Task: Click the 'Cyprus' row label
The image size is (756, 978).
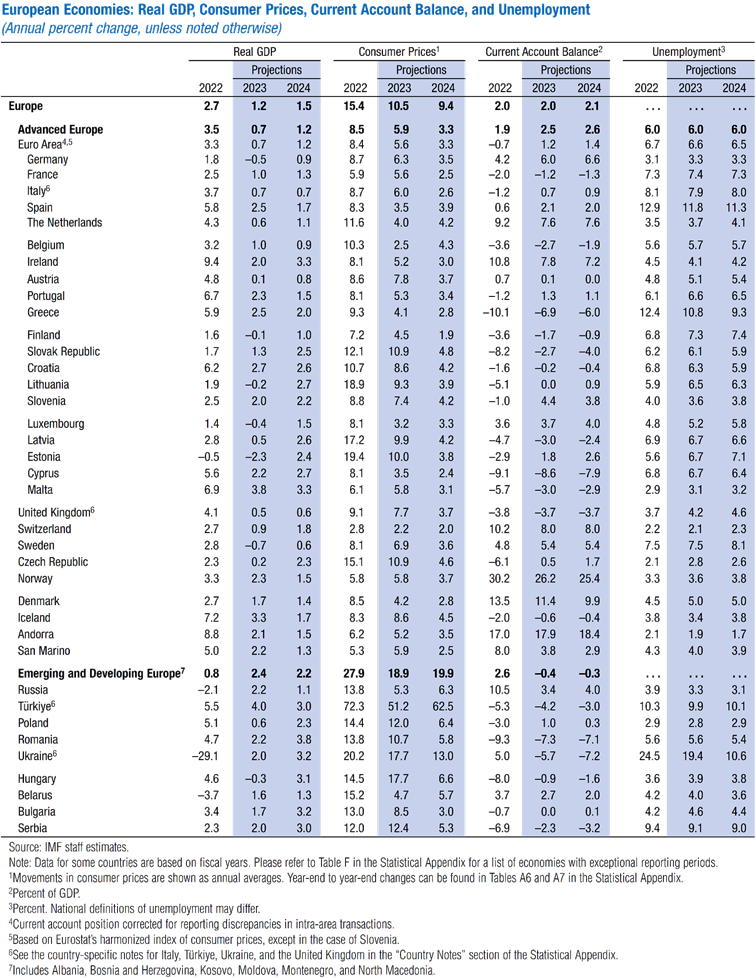Action: (43, 473)
